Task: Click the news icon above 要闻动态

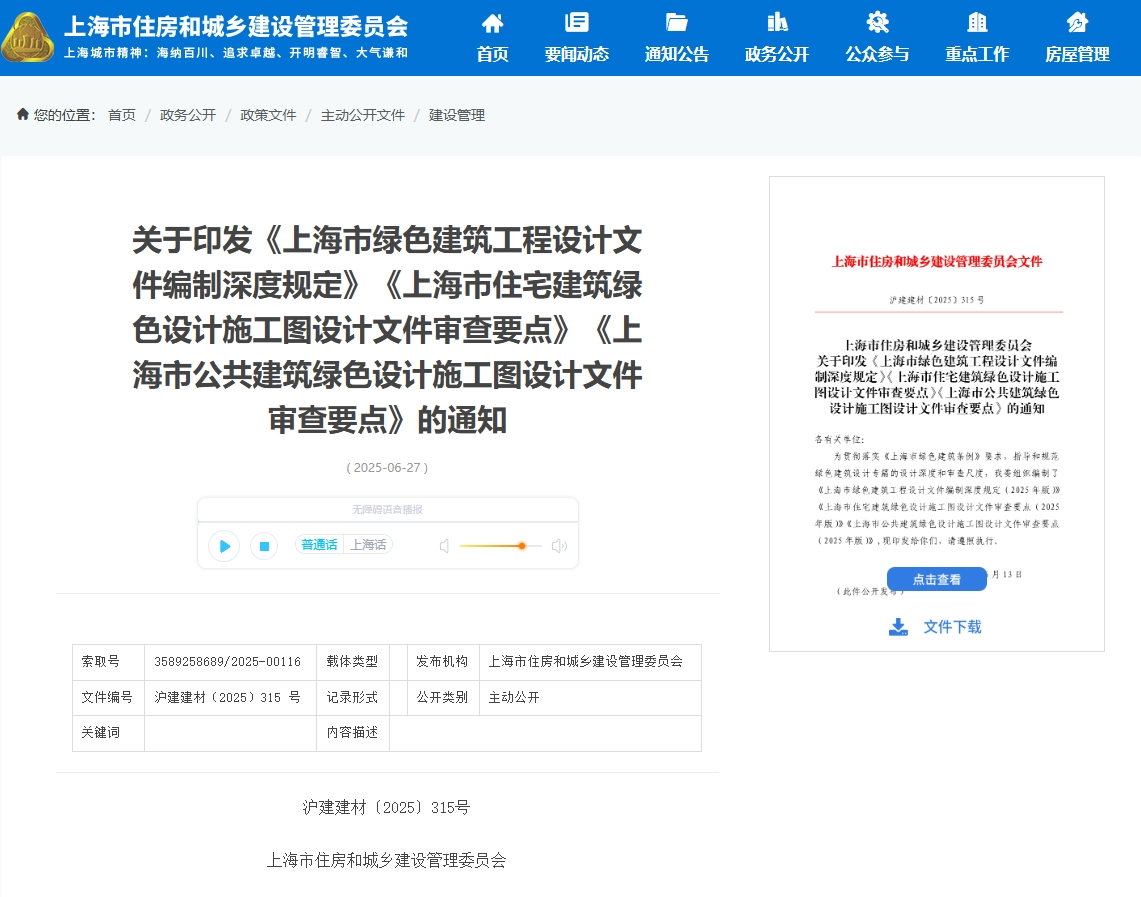Action: pyautogui.click(x=576, y=21)
